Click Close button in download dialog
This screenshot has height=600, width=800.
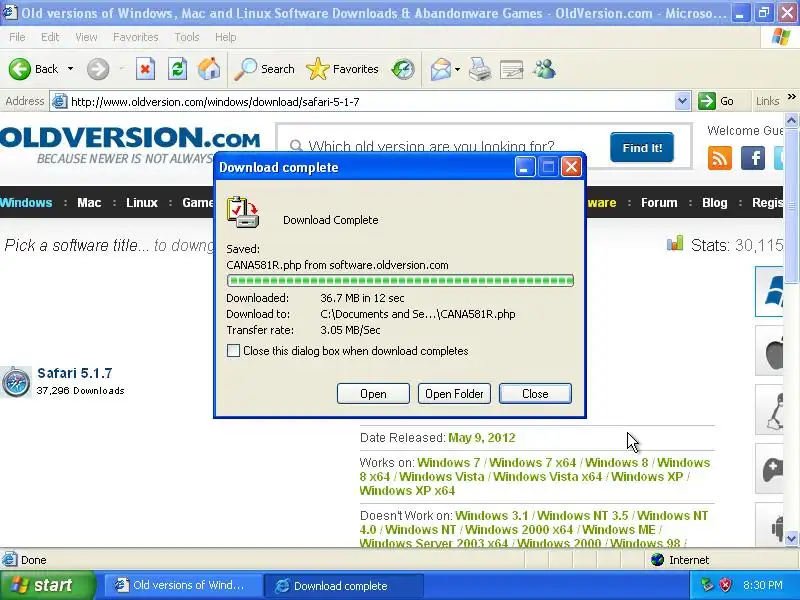pos(535,393)
